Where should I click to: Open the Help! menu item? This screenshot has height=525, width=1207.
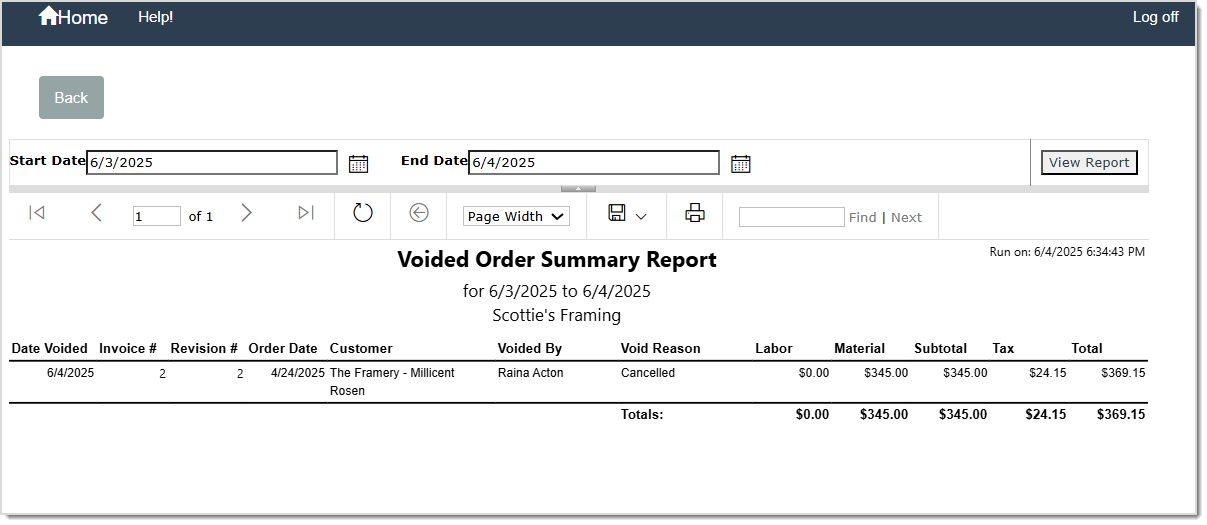click(x=156, y=17)
